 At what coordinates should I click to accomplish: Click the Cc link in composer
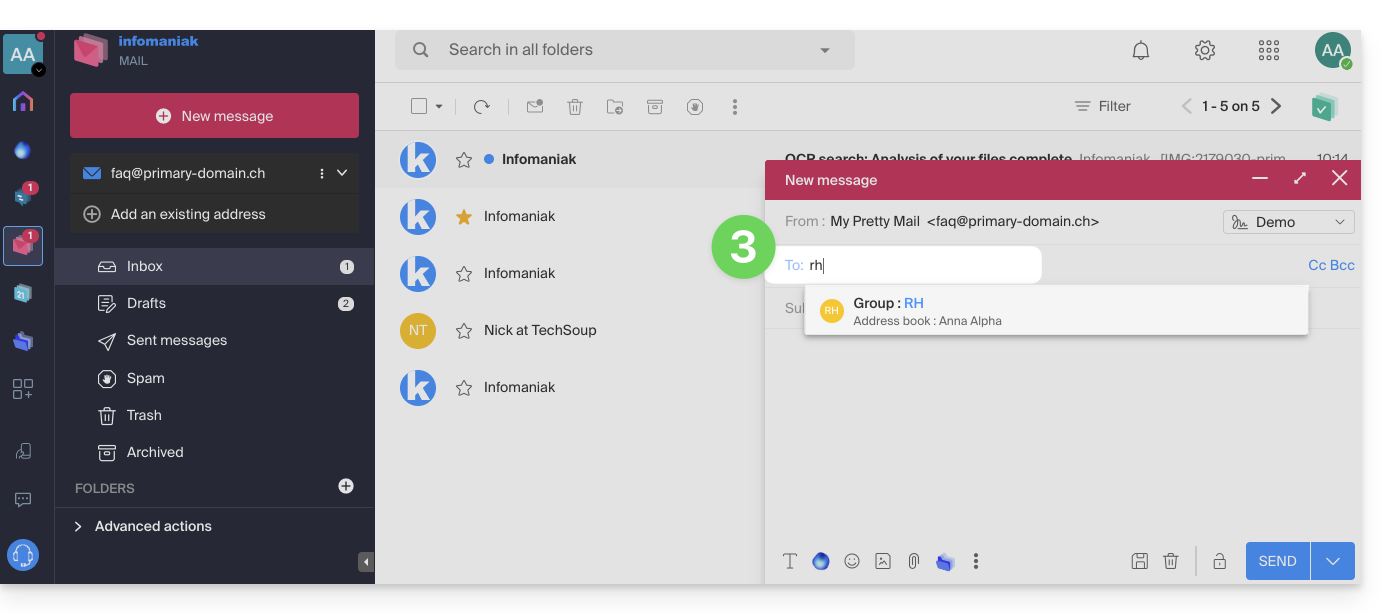pos(1317,265)
